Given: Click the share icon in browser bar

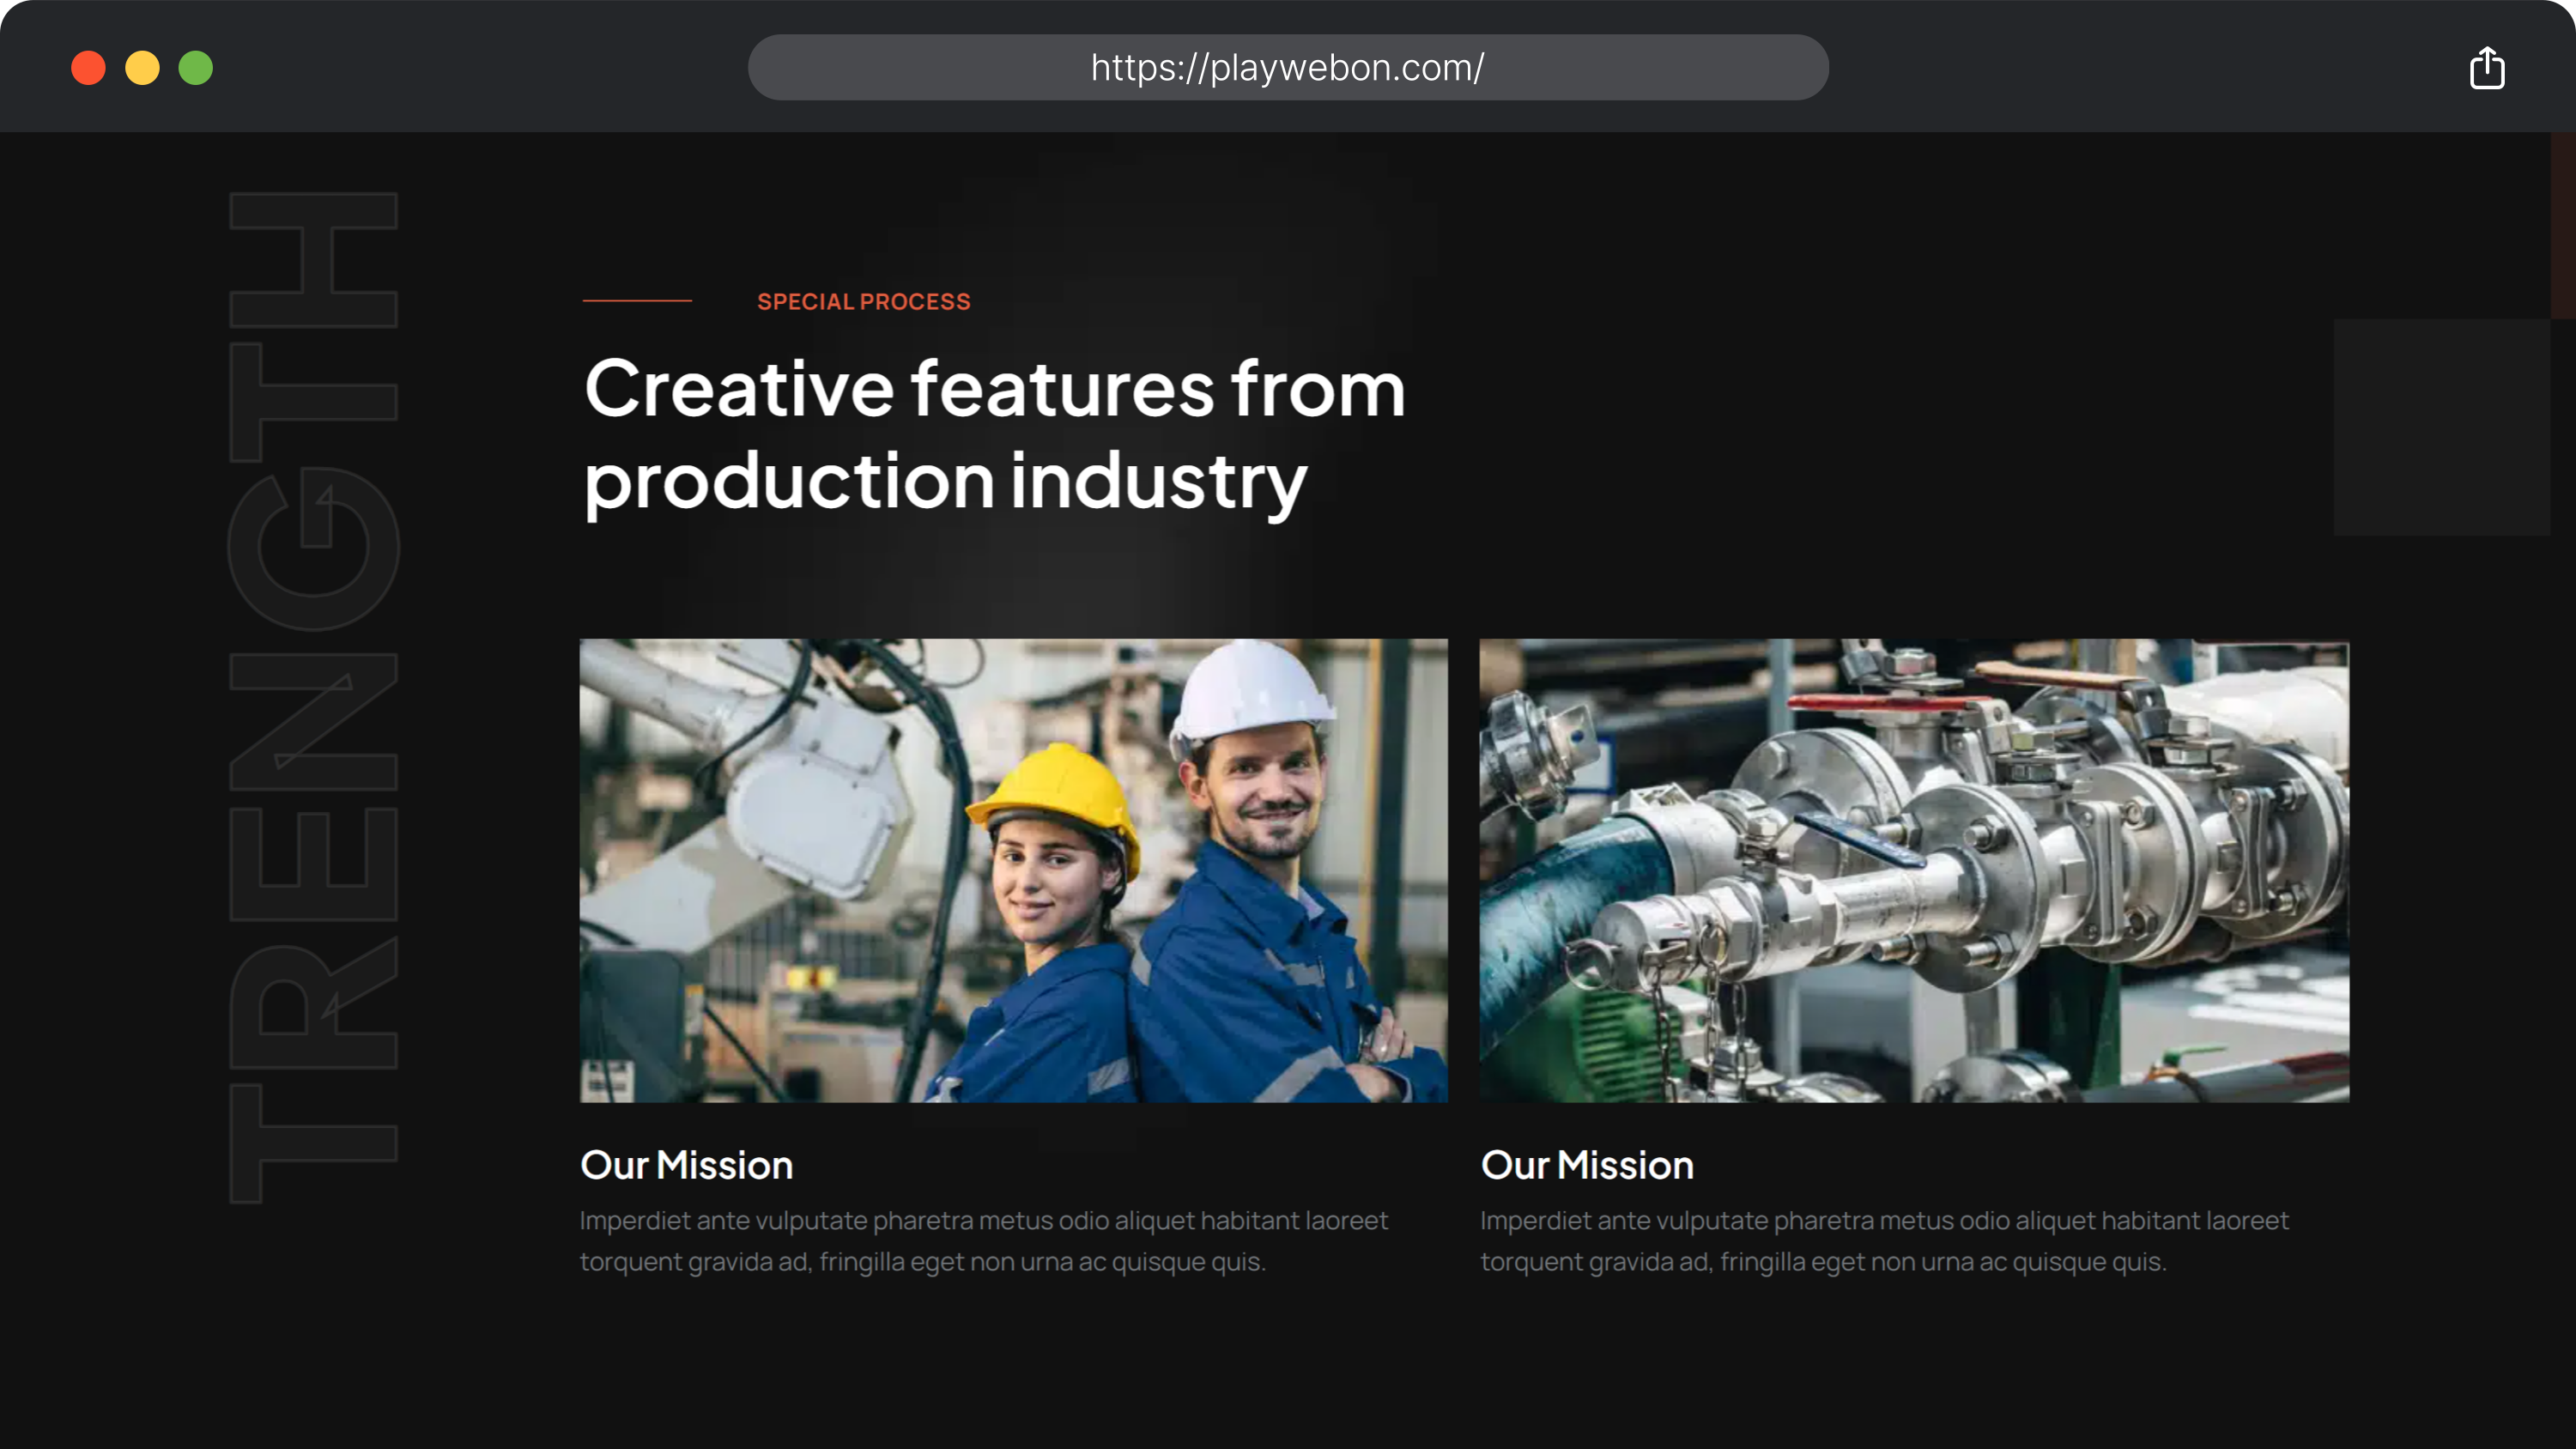Looking at the screenshot, I should click(2487, 68).
